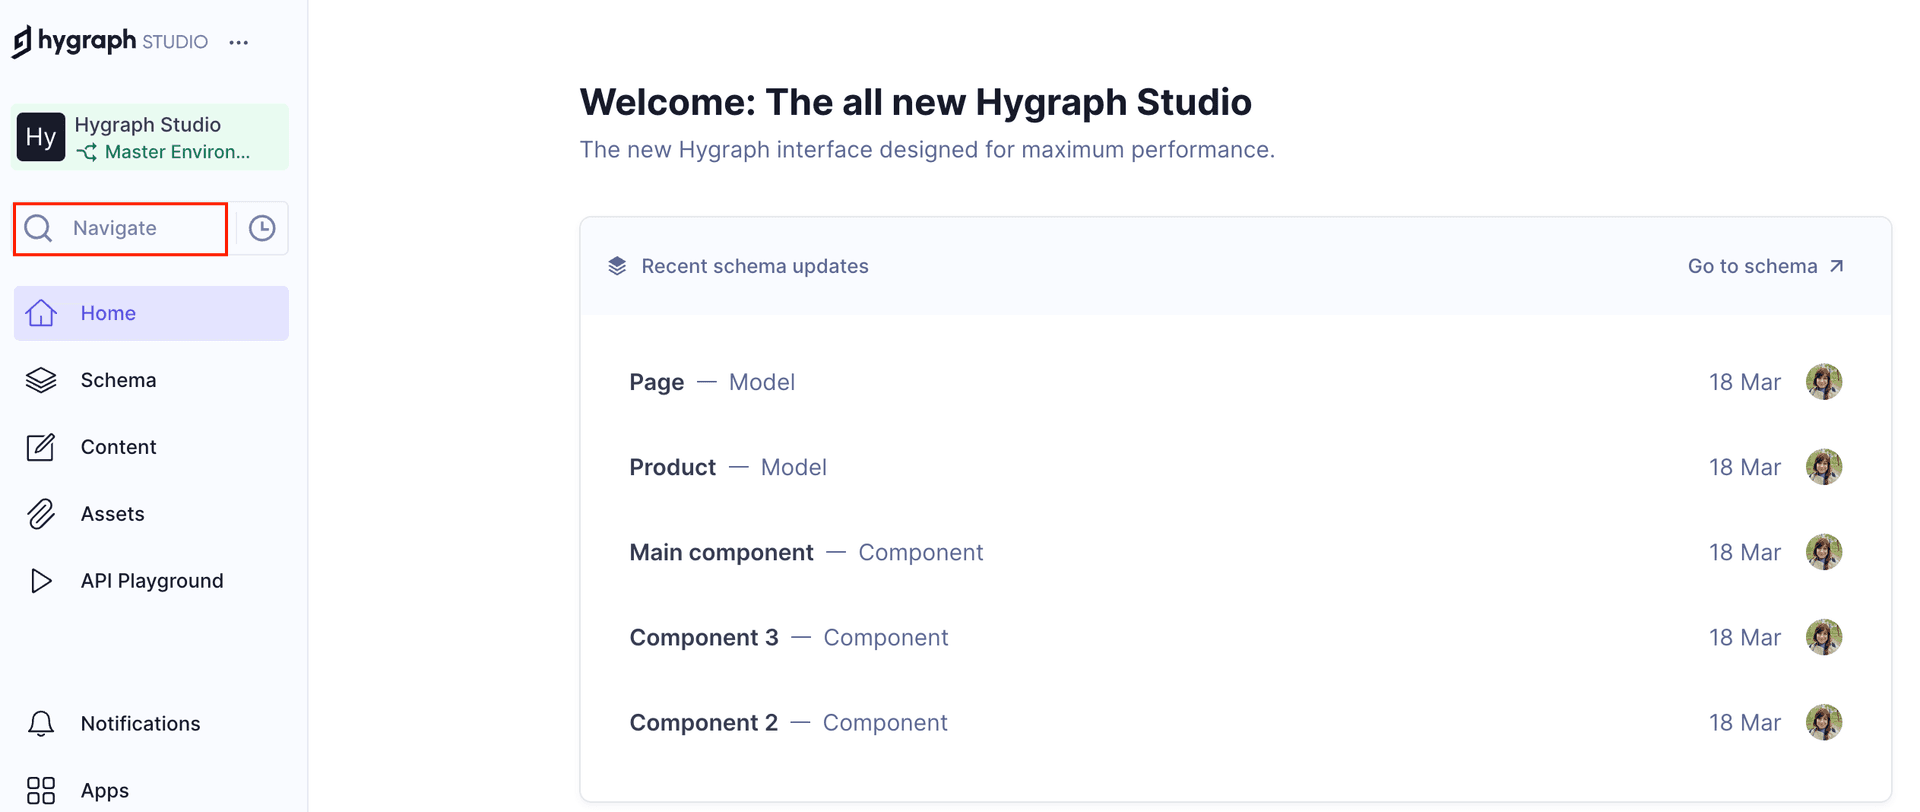This screenshot has width=1920, height=812.
Task: Click the Assets paperclip icon
Action: pos(41,514)
